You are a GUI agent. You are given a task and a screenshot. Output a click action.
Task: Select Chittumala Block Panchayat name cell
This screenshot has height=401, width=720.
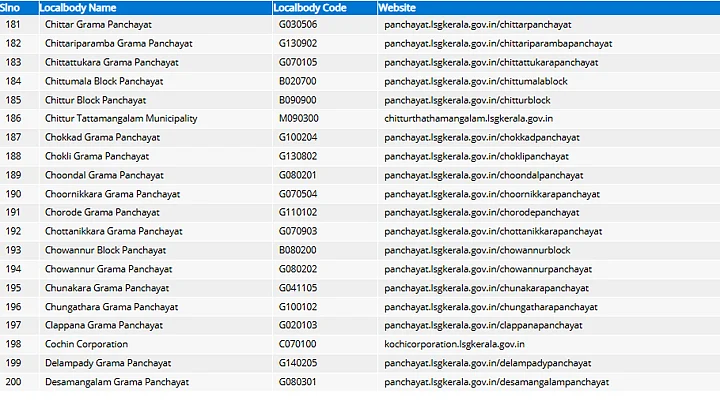[105, 81]
